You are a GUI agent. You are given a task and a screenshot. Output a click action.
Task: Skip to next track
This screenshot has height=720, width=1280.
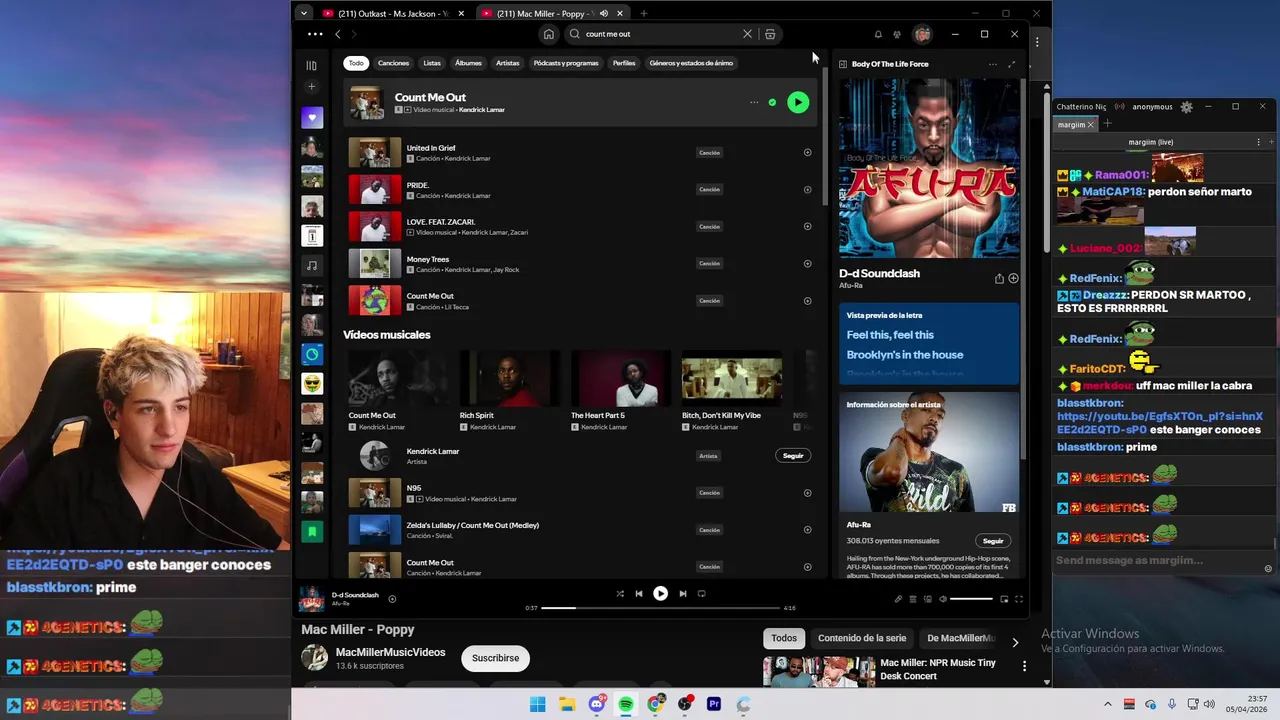[x=683, y=594]
